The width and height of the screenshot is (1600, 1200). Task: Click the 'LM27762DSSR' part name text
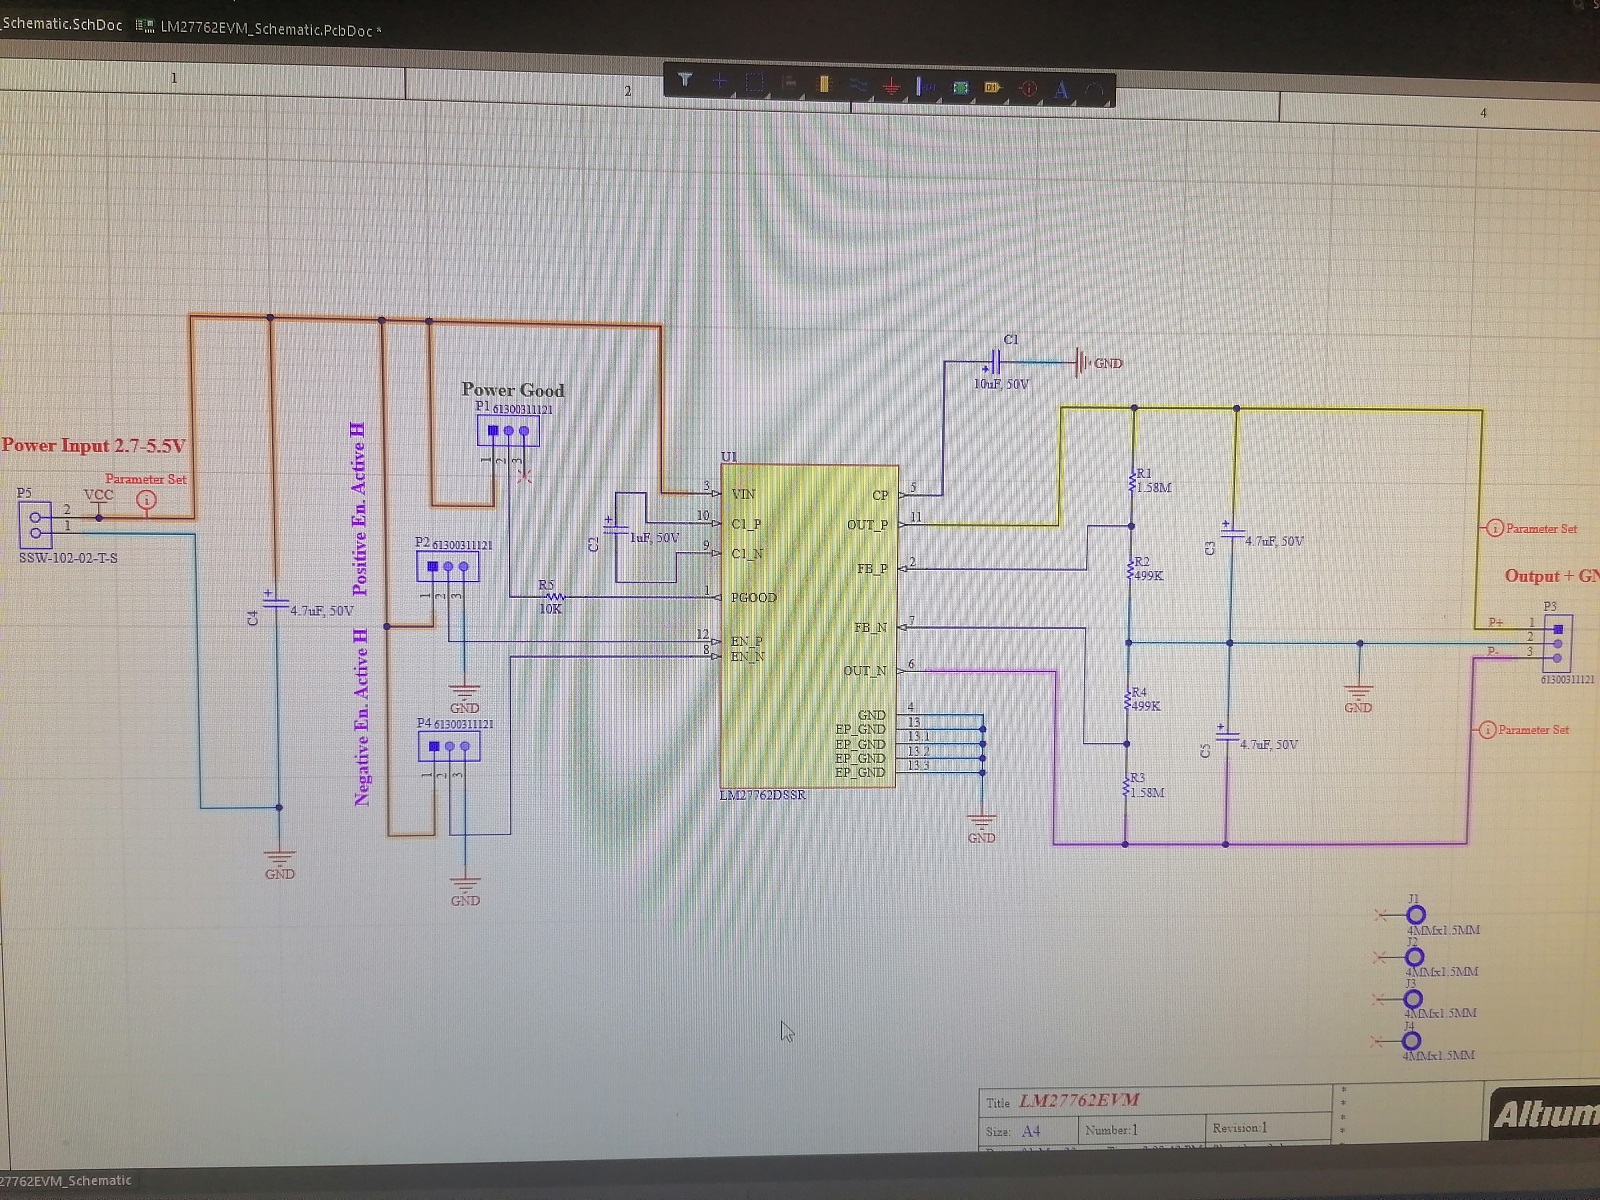[x=762, y=795]
